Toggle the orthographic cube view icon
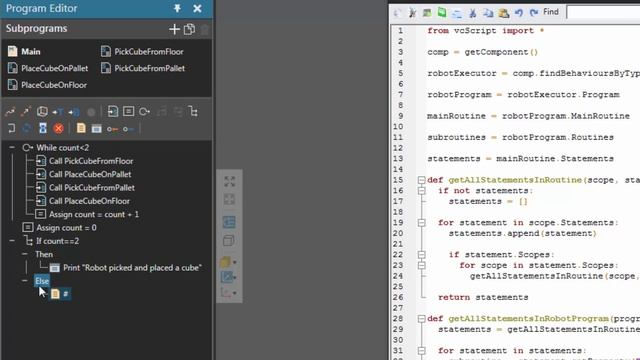 (229, 240)
